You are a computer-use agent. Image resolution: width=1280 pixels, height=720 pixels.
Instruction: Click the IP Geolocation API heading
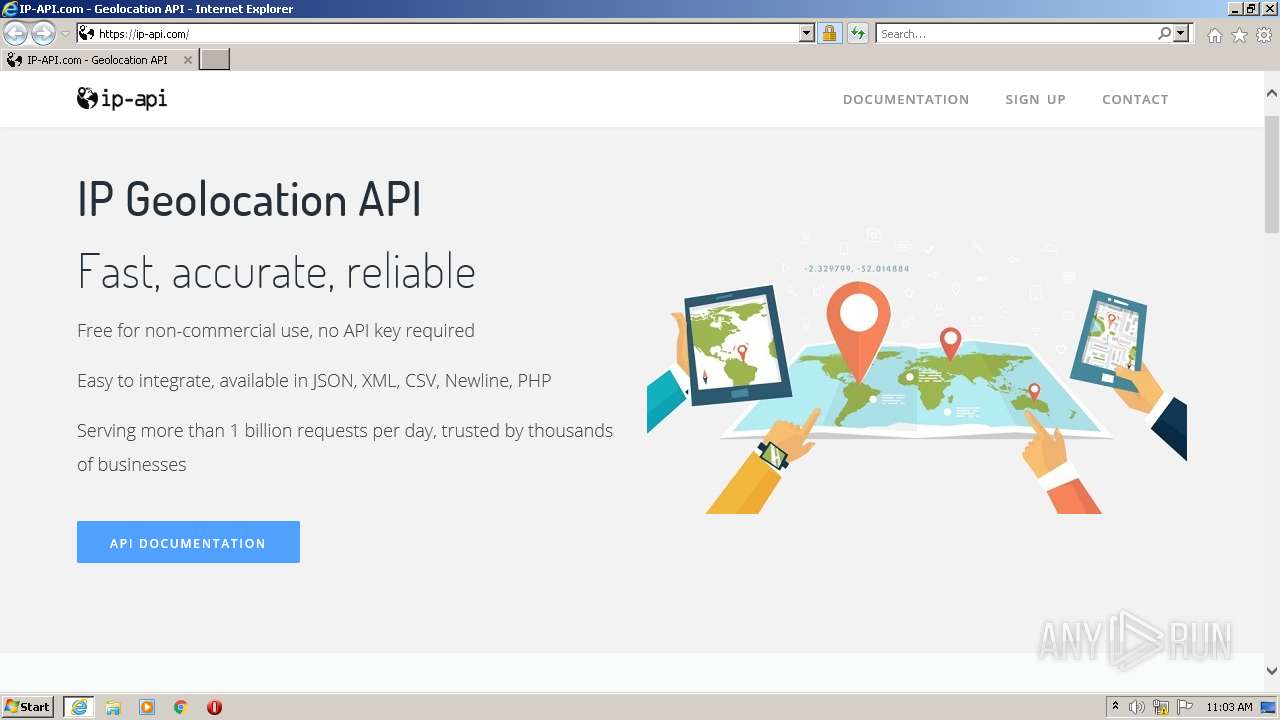point(249,199)
